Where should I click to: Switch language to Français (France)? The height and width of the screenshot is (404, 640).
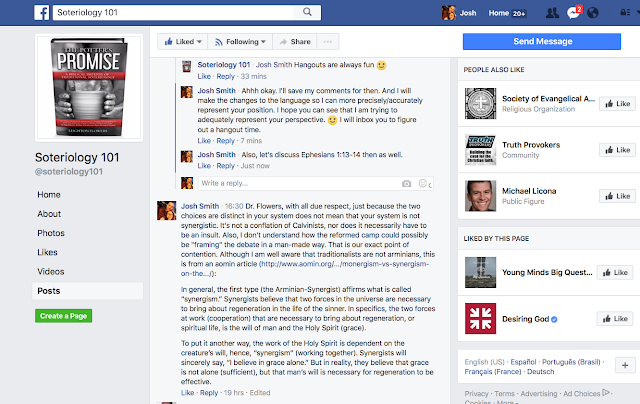(x=493, y=372)
